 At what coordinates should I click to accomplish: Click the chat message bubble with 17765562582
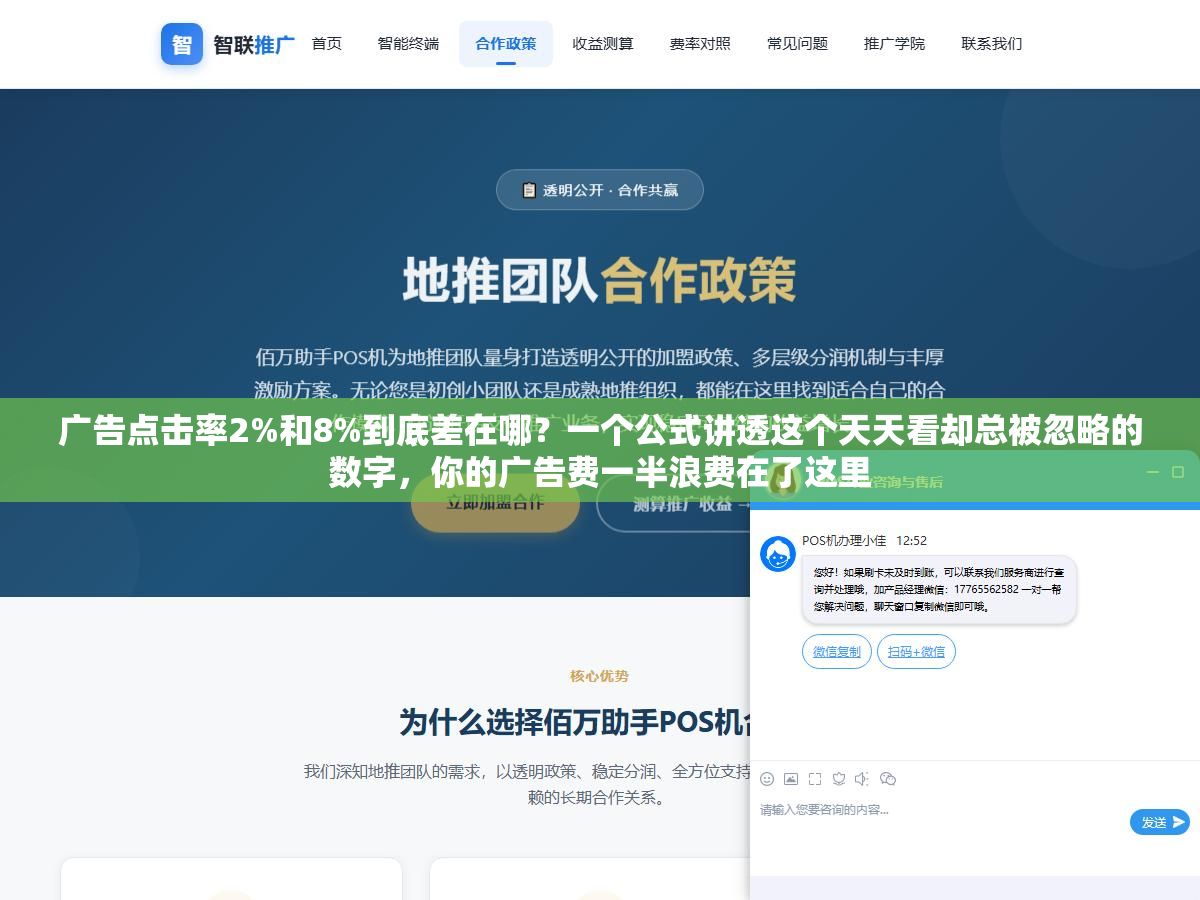pos(939,590)
